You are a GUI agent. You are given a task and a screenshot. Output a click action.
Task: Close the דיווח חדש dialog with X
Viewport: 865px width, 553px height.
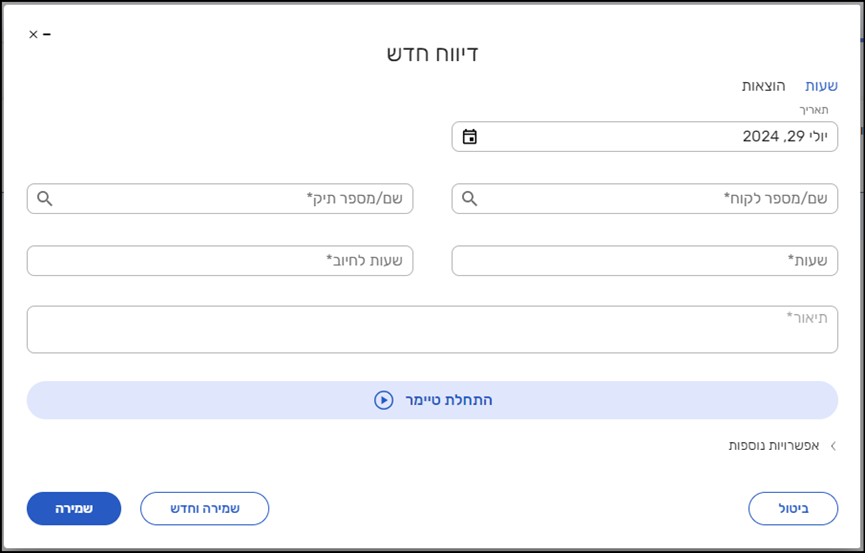tap(33, 34)
